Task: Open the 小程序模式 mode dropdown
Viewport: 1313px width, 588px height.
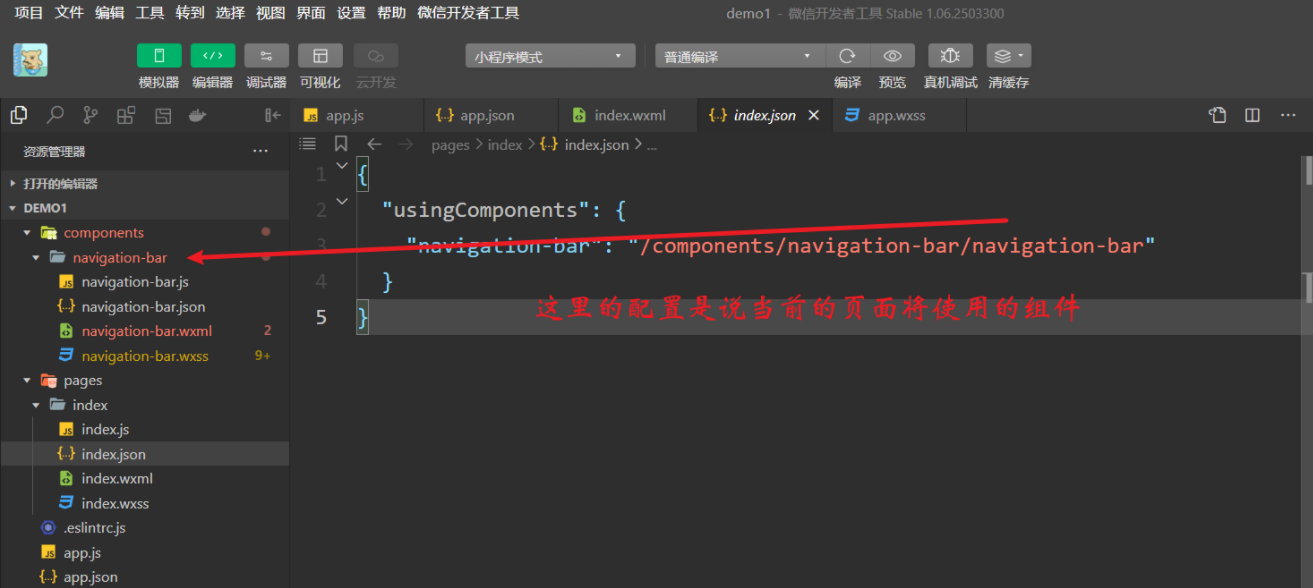Action: pyautogui.click(x=550, y=57)
